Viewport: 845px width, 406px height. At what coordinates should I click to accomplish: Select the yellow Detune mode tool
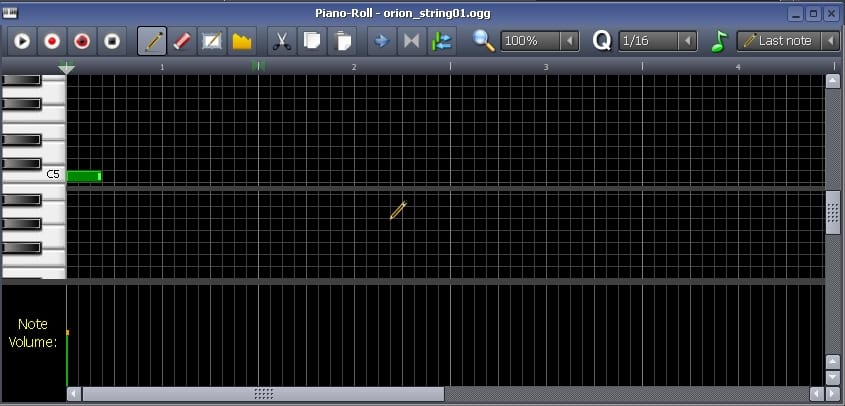coord(242,41)
